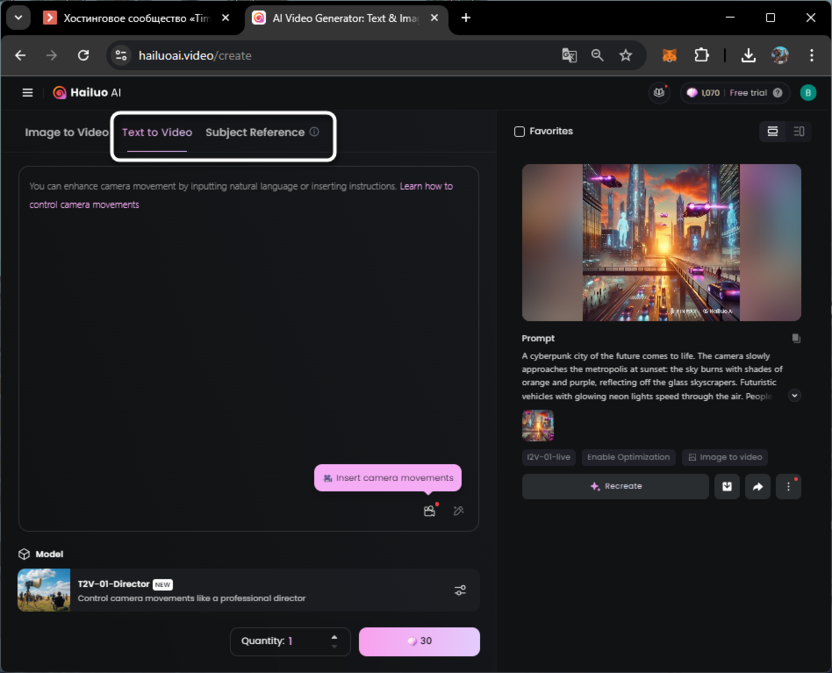832x673 pixels.
Task: Click the camera movement icon in prompt box
Action: tap(429, 511)
